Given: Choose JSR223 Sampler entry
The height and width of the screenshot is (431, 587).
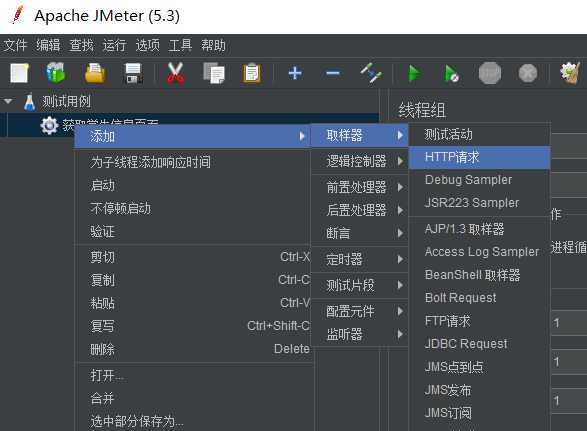Looking at the screenshot, I should [480, 203].
